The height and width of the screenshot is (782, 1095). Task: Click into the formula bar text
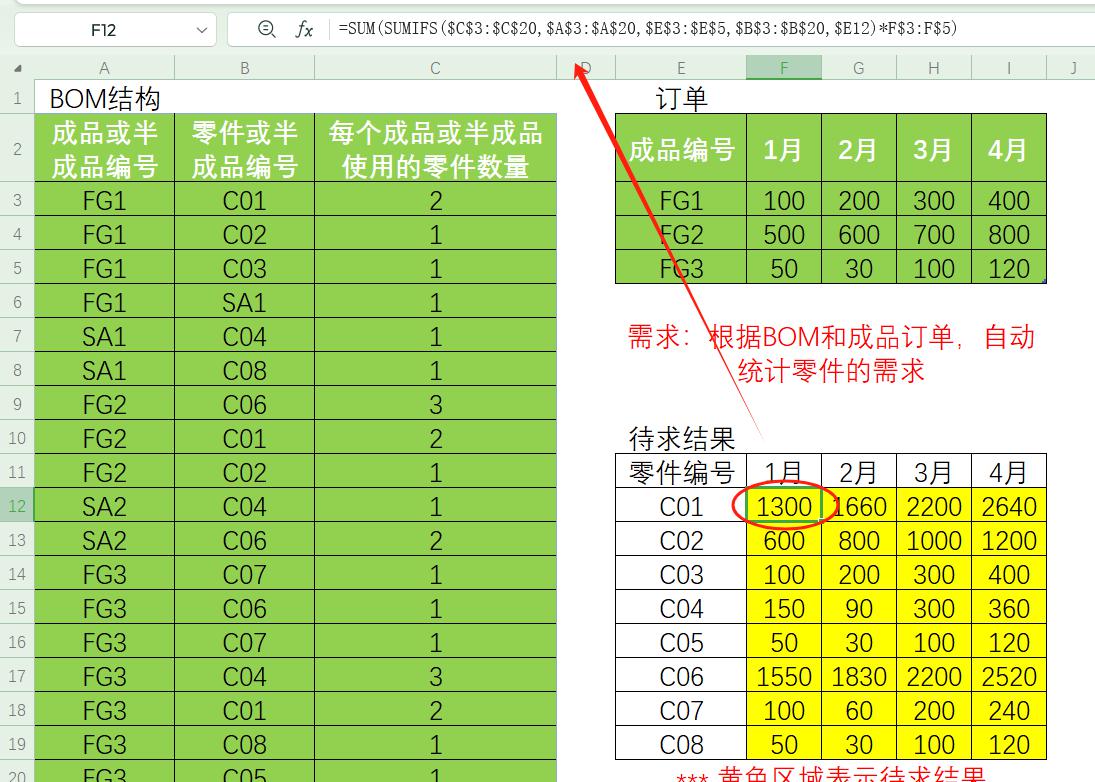647,29
